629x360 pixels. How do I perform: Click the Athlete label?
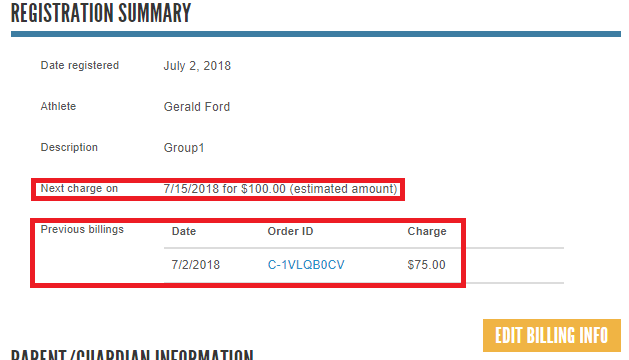[x=58, y=106]
